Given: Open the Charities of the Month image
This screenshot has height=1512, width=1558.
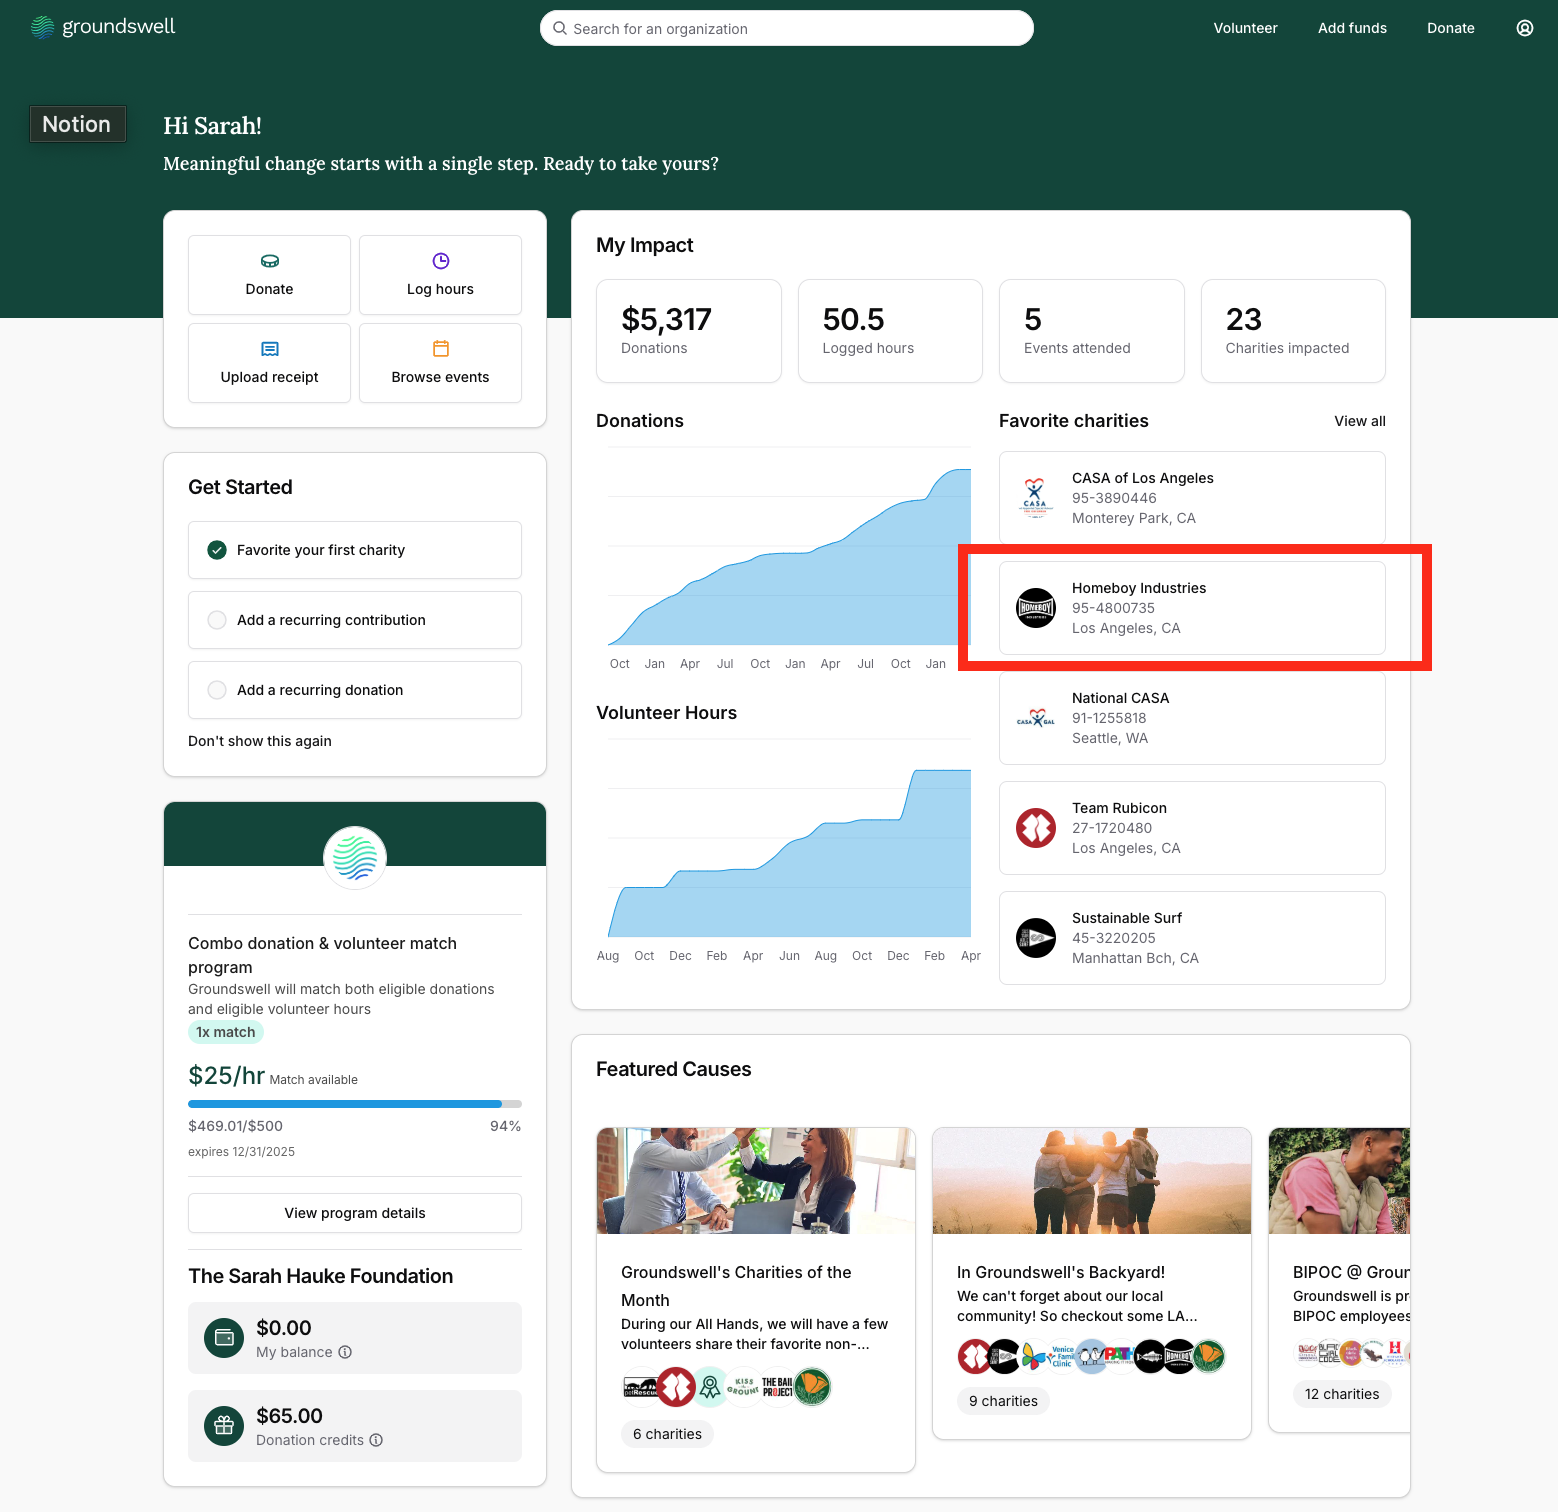Looking at the screenshot, I should click(756, 1181).
